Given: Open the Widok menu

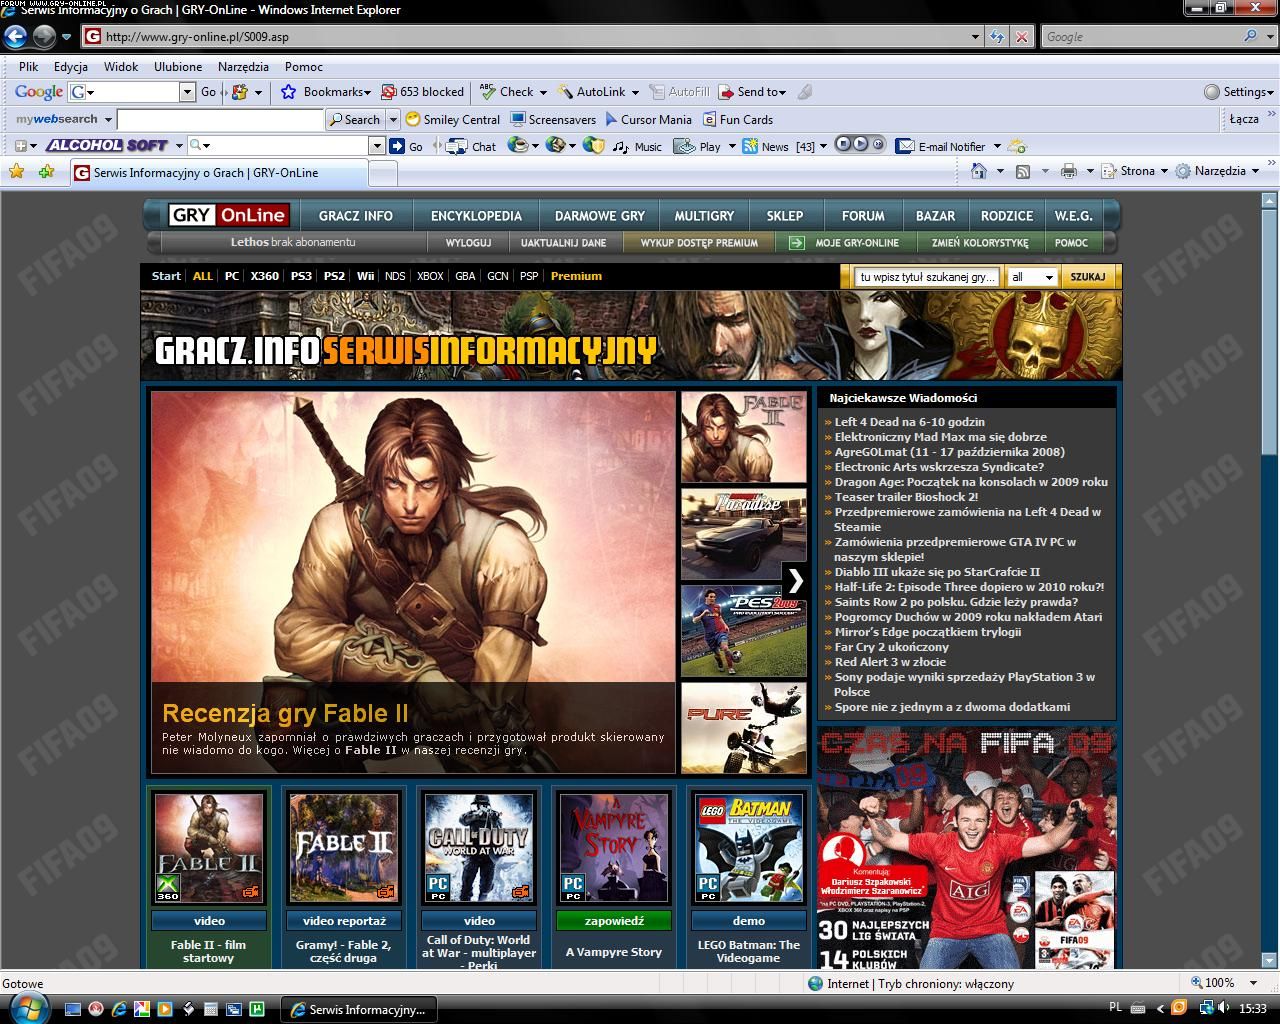Looking at the screenshot, I should coord(121,66).
